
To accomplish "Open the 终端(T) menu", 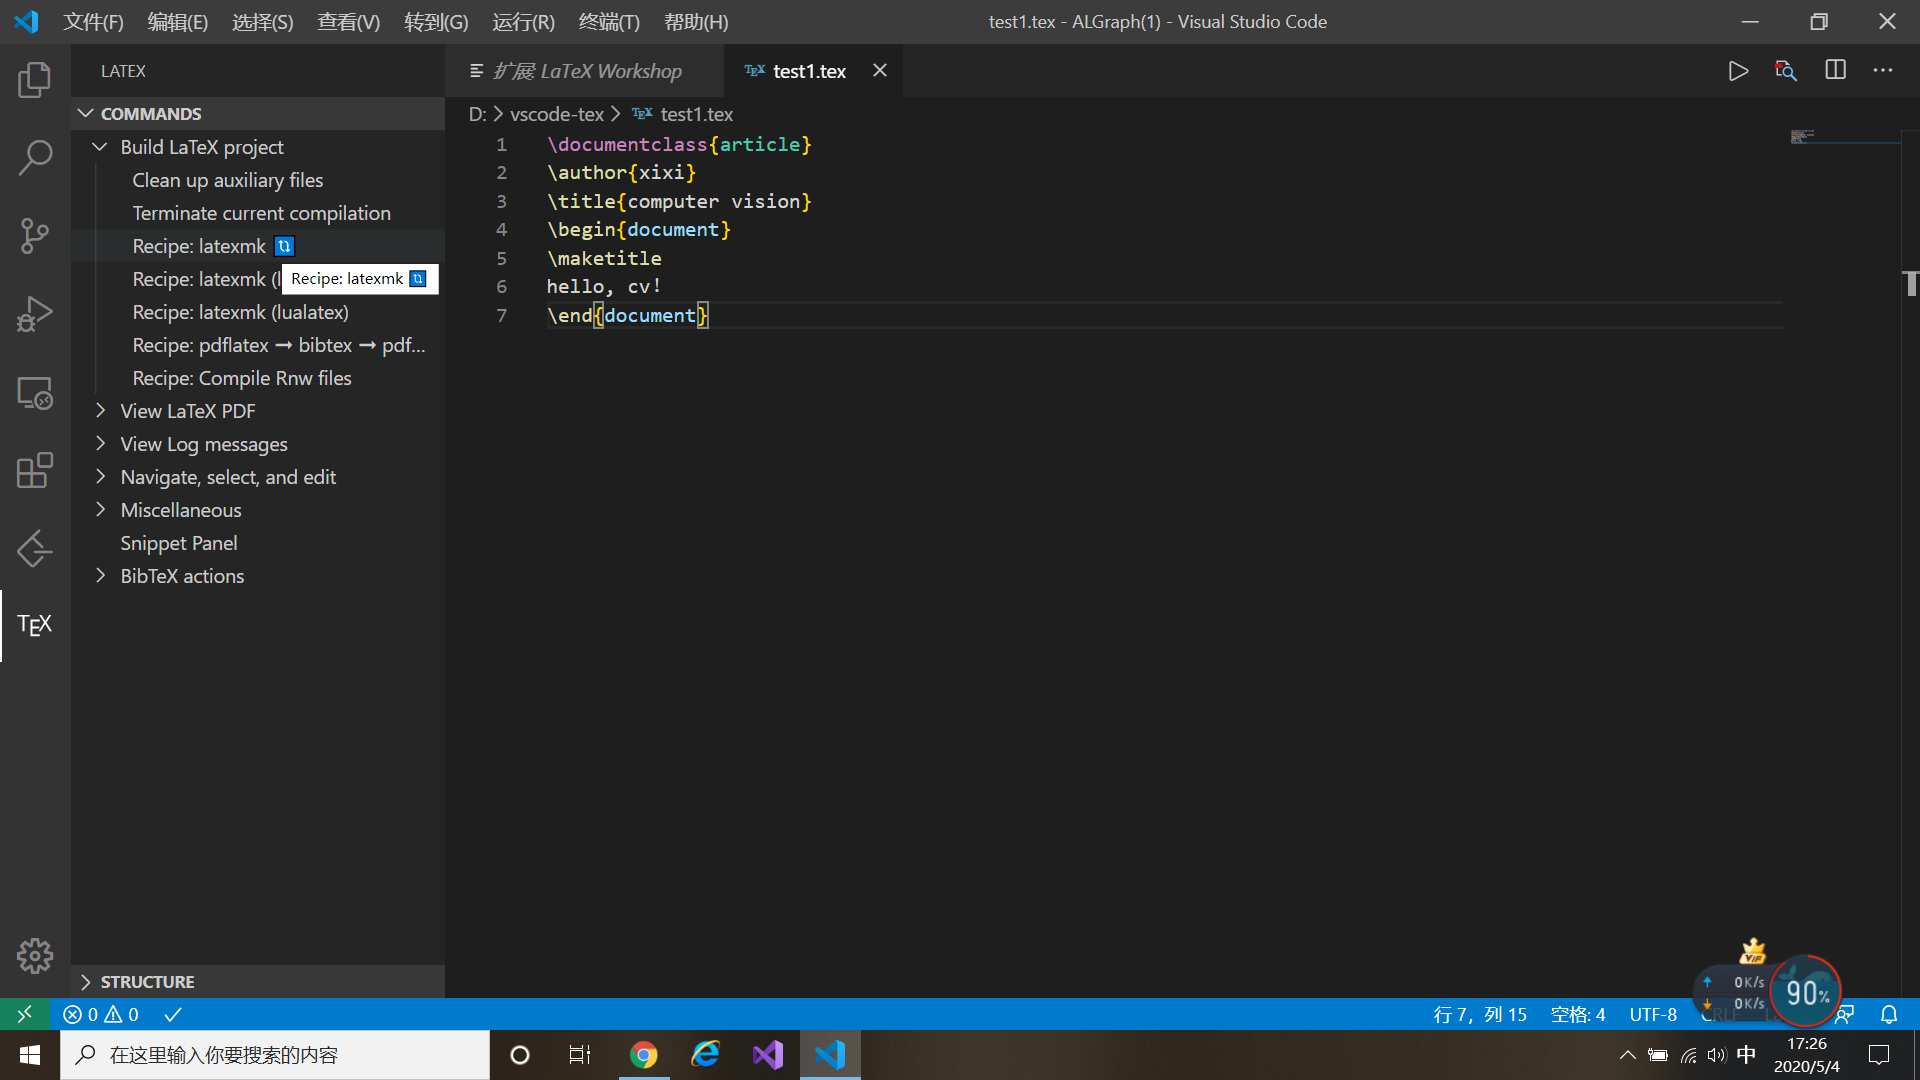I will pyautogui.click(x=608, y=22).
